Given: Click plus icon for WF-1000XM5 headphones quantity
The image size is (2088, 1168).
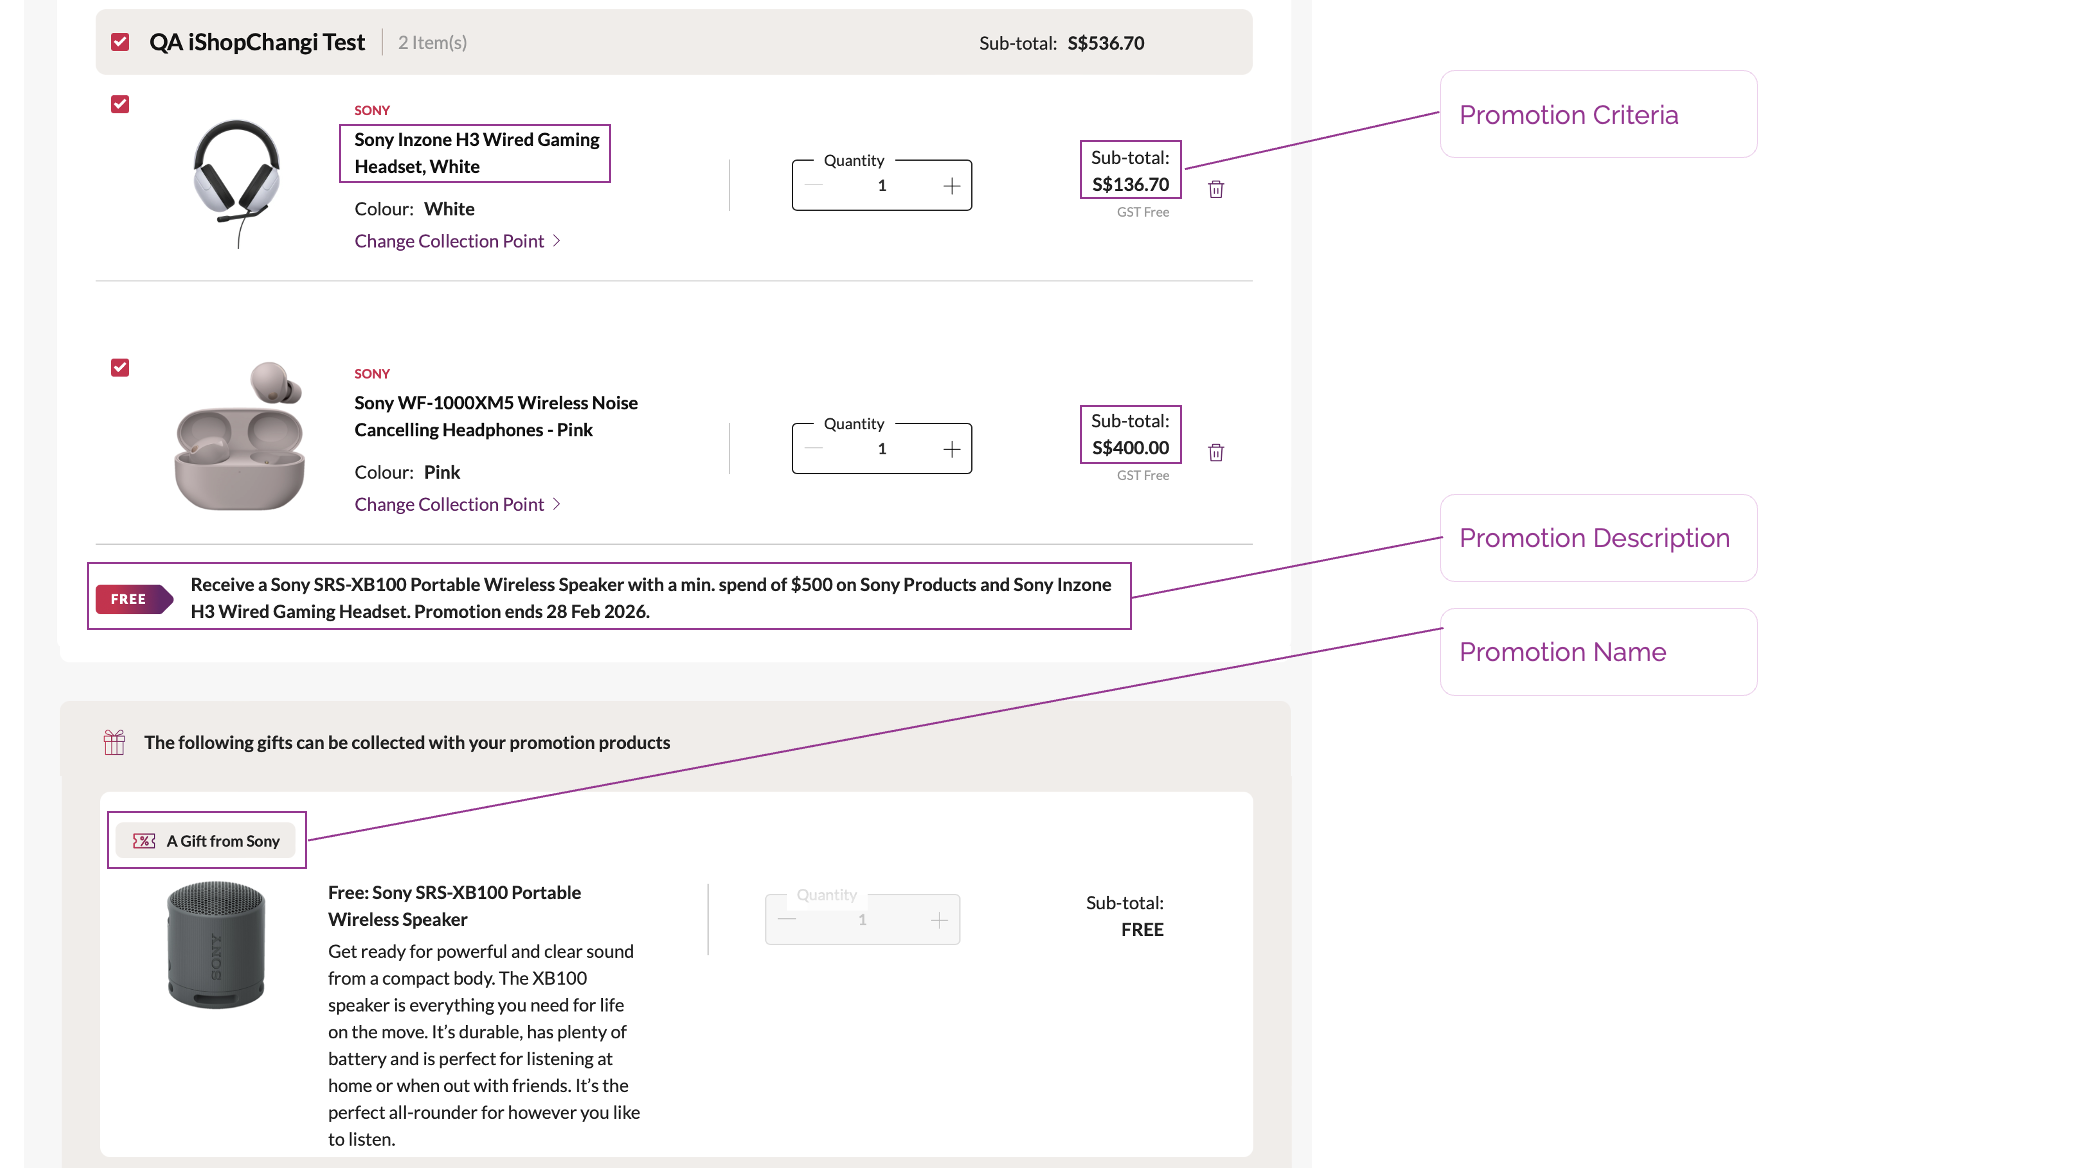Looking at the screenshot, I should (x=951, y=449).
